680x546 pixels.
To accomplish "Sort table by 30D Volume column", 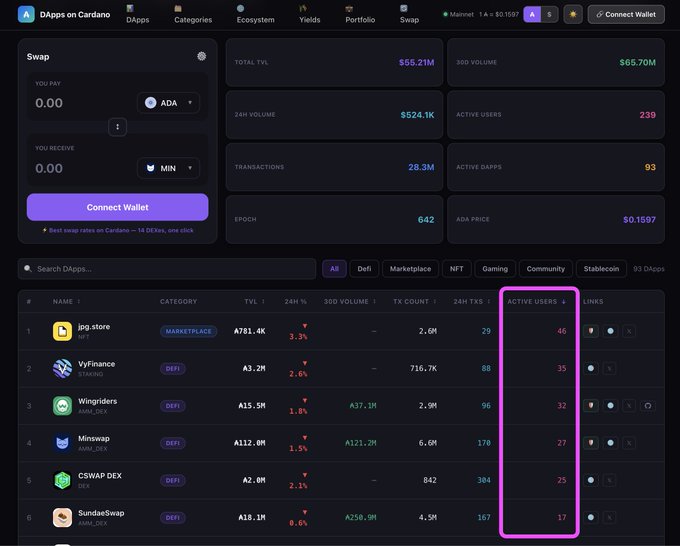I will (350, 301).
